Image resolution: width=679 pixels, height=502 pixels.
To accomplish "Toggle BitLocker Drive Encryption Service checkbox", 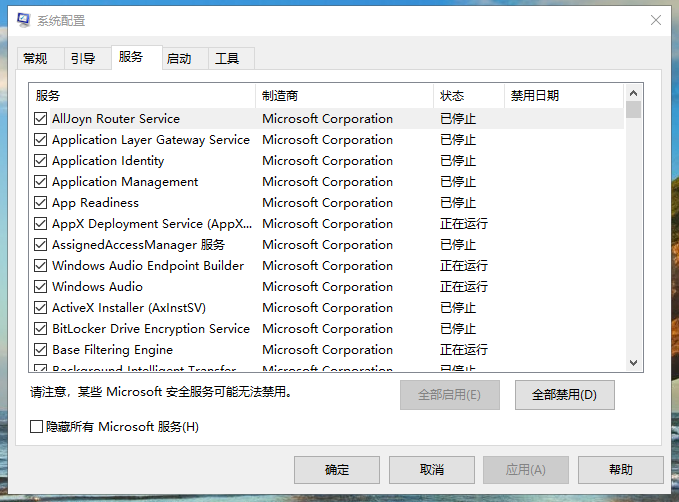I will (x=41, y=329).
